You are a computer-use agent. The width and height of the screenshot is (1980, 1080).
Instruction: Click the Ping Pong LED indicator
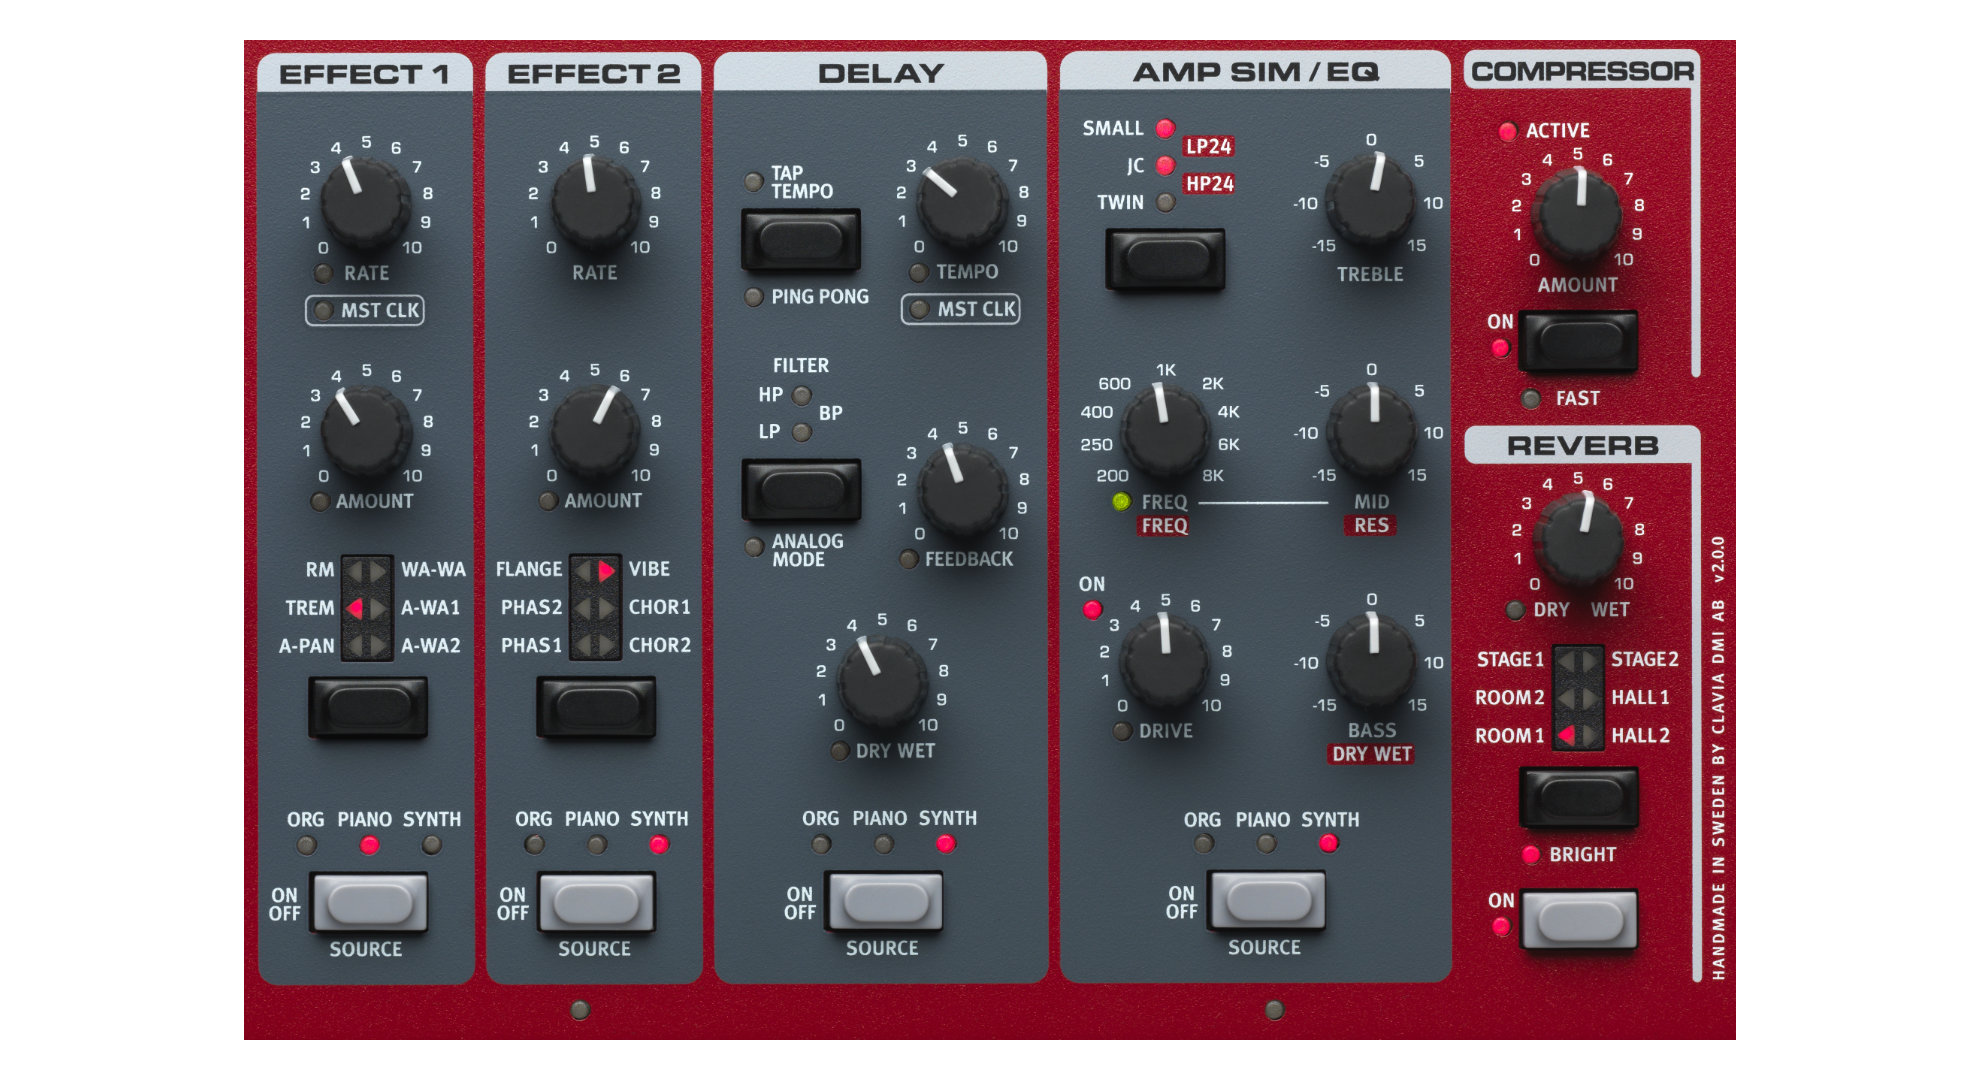point(754,297)
